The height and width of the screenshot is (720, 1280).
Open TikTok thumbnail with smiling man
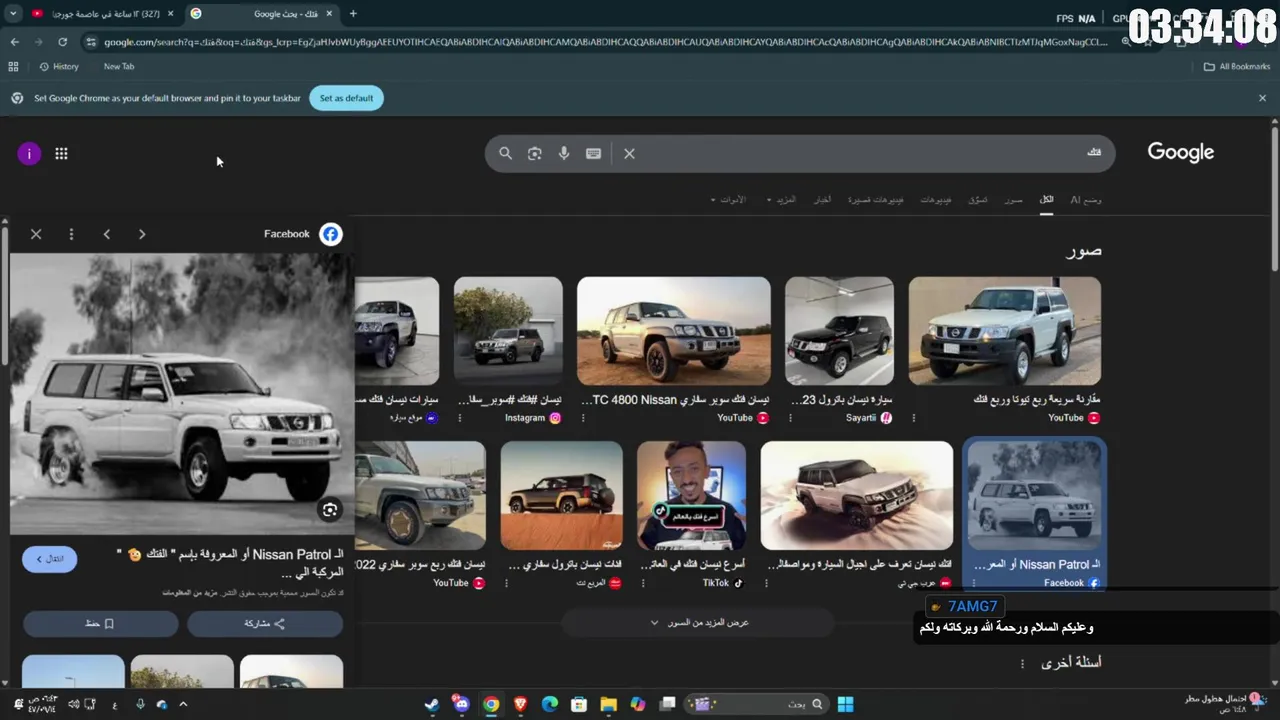point(691,496)
